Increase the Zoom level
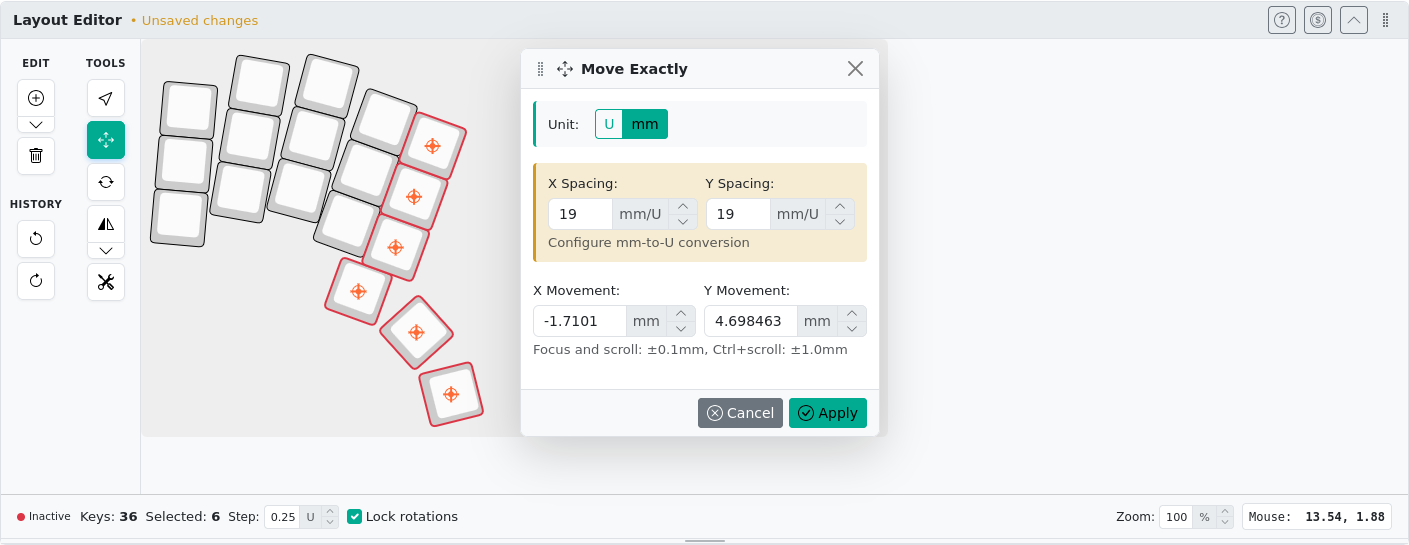 coord(1225,512)
